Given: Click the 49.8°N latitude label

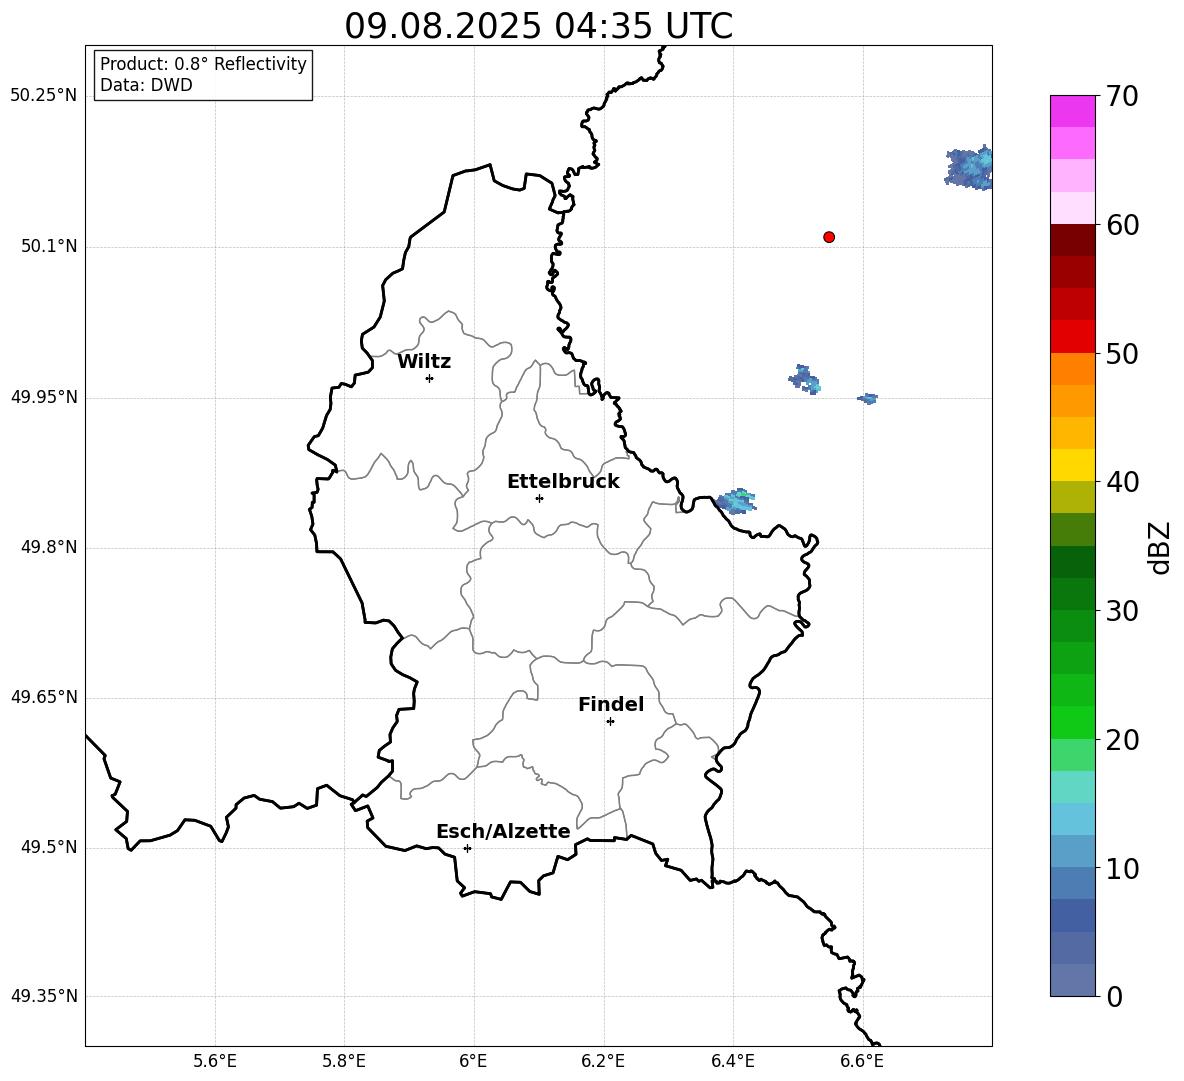Looking at the screenshot, I should 49,547.
